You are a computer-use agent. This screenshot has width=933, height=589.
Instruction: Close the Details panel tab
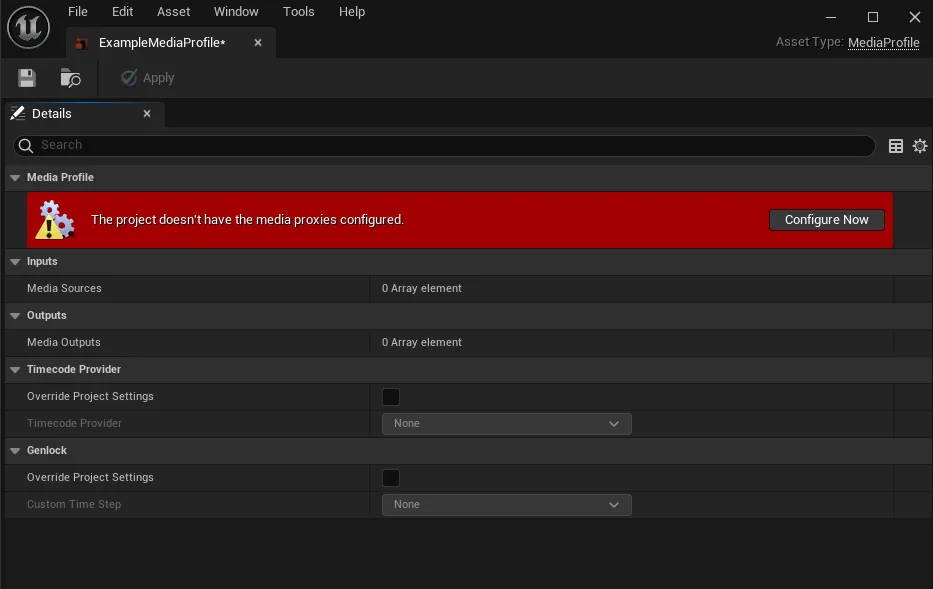[x=147, y=114]
